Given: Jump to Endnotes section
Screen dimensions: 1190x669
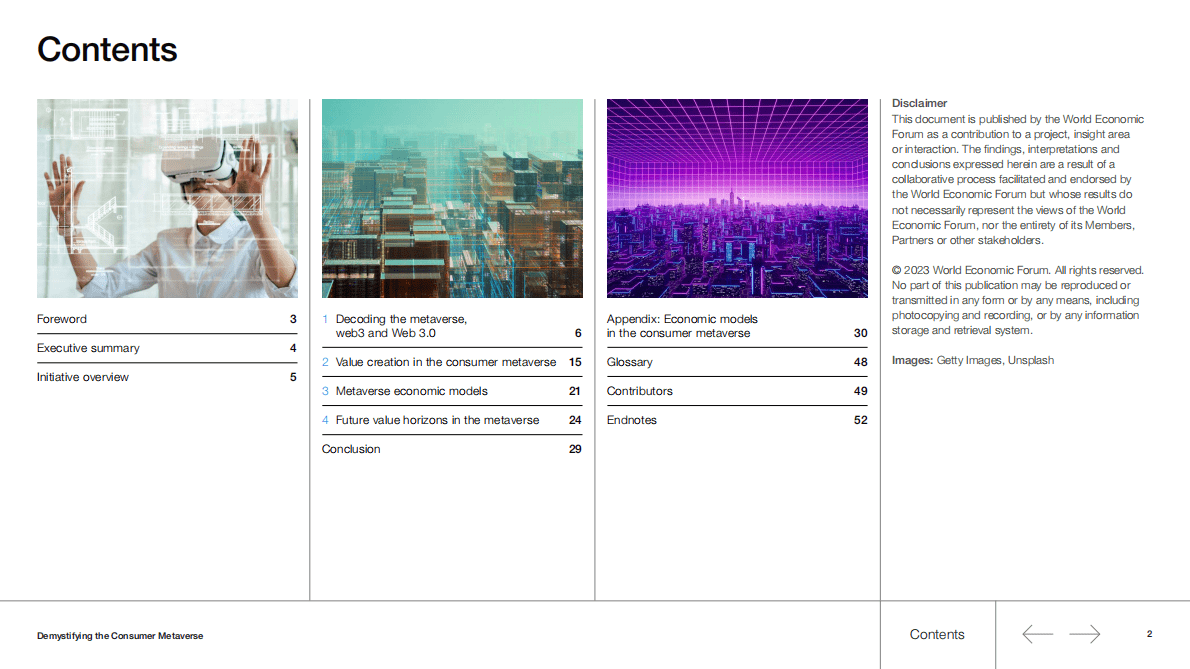Looking at the screenshot, I should click(632, 420).
